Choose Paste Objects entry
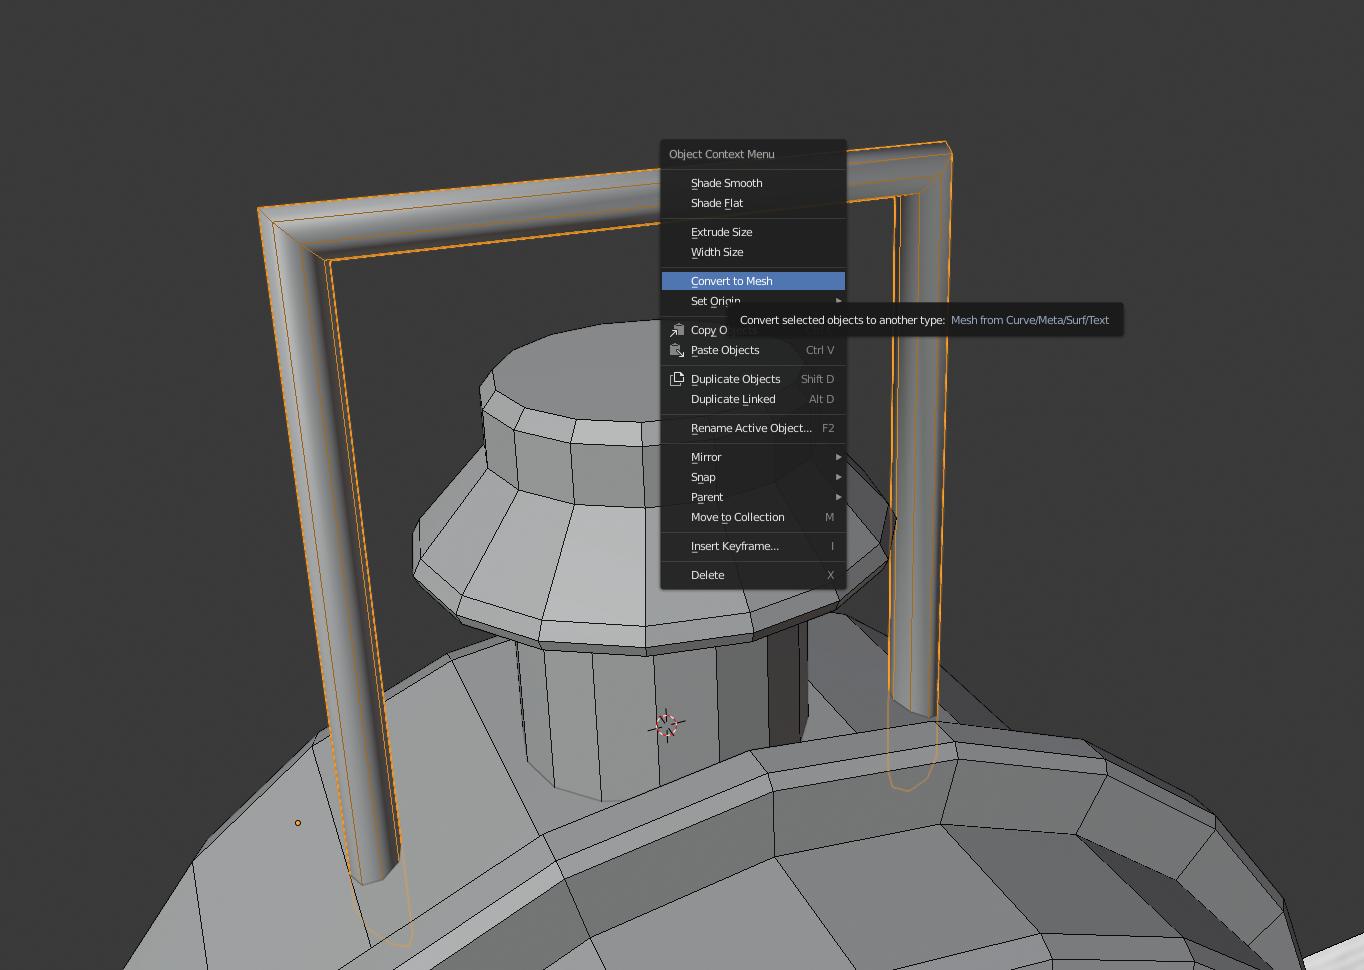 pos(753,350)
